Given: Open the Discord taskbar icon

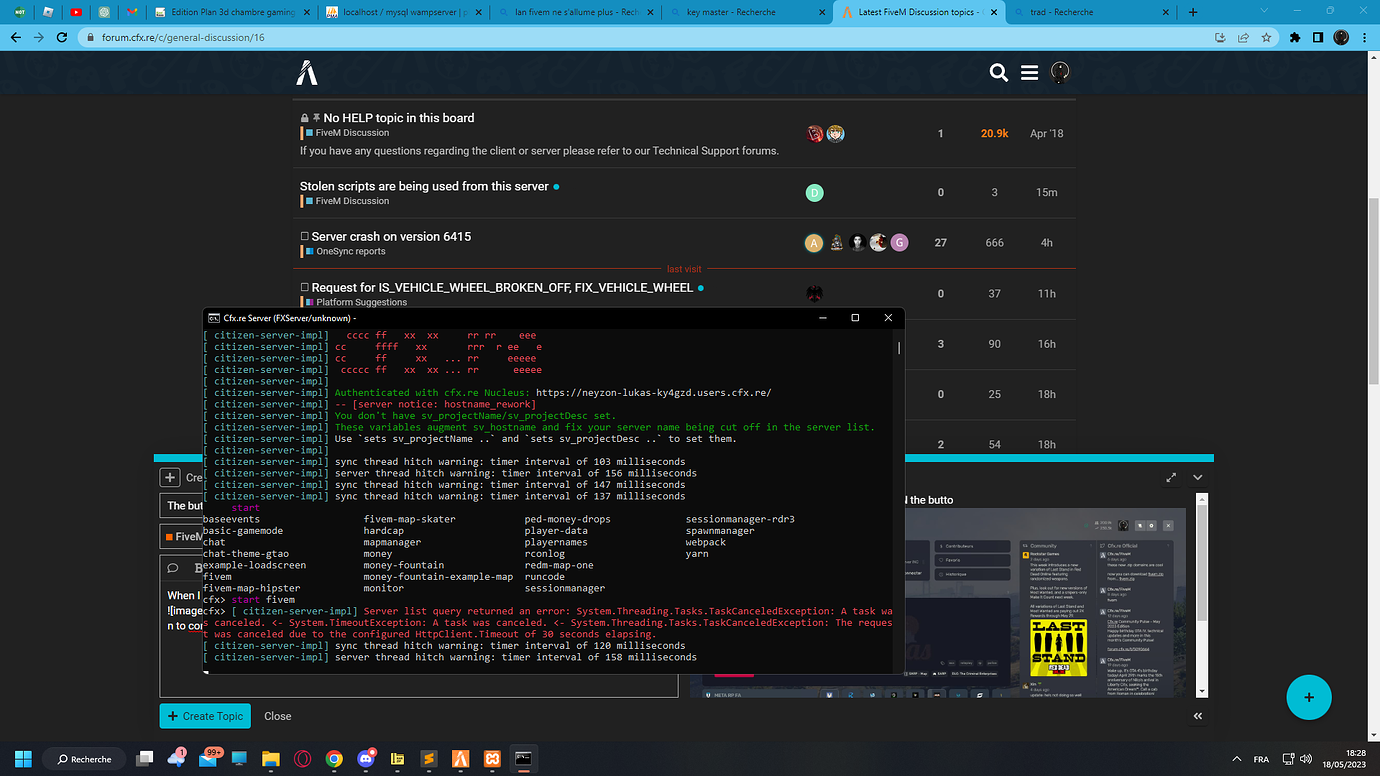Looking at the screenshot, I should tap(366, 759).
